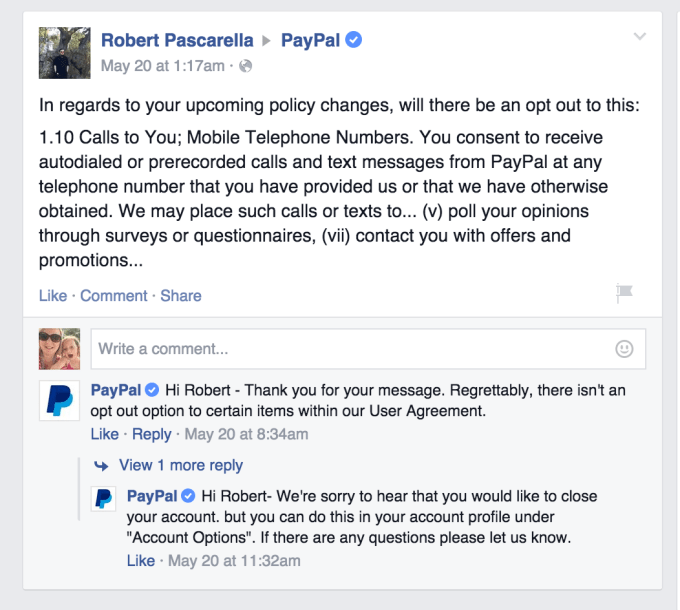
Task: Expand View 1 more reply
Action: pyautogui.click(x=180, y=465)
